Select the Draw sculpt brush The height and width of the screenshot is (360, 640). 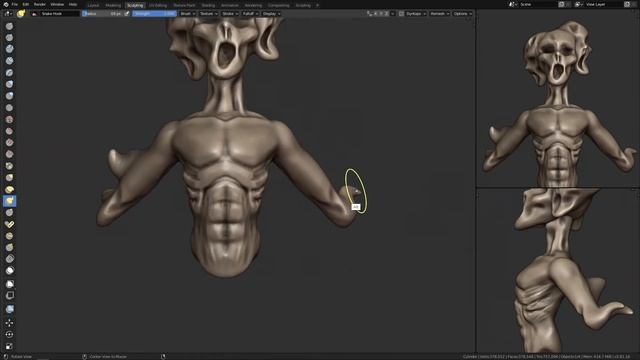pos(9,26)
